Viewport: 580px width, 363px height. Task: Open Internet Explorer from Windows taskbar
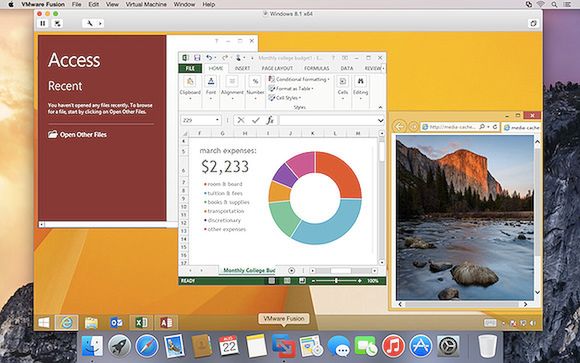pyautogui.click(x=67, y=323)
